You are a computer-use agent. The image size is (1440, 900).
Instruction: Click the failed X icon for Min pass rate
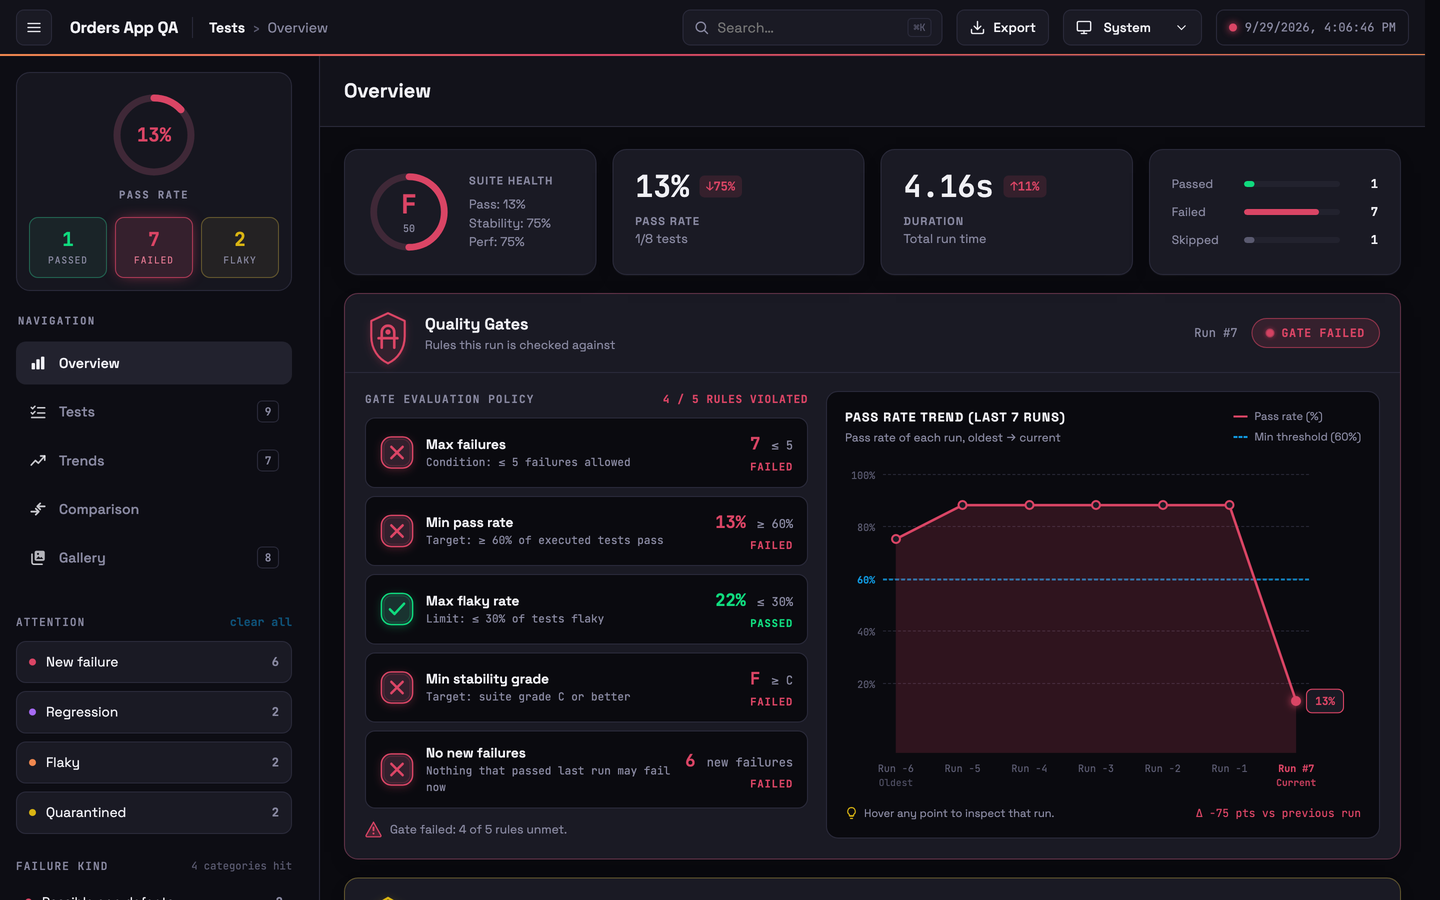tap(397, 531)
